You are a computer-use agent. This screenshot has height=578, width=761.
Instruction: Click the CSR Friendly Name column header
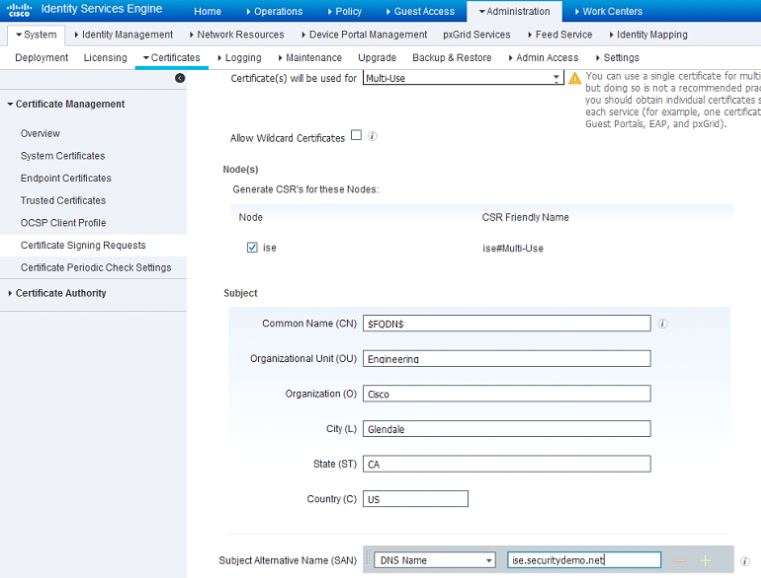[525, 217]
